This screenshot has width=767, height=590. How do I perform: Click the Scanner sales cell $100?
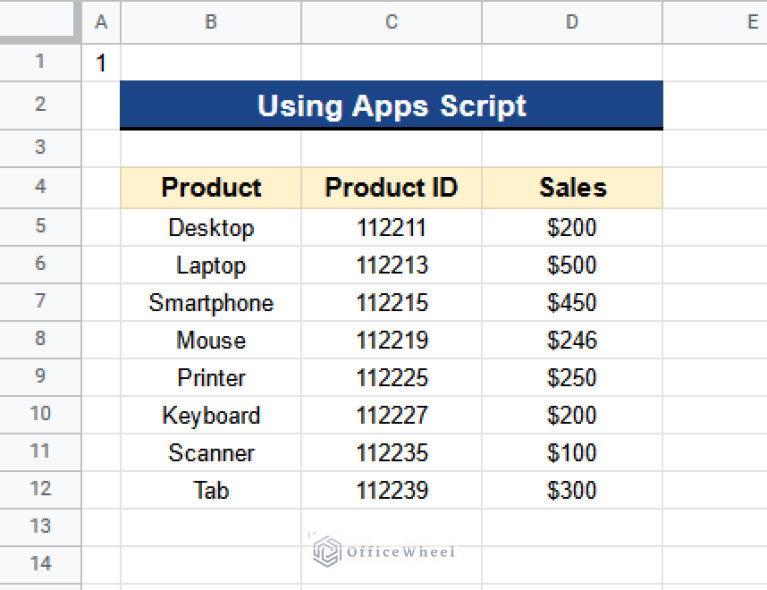[572, 453]
